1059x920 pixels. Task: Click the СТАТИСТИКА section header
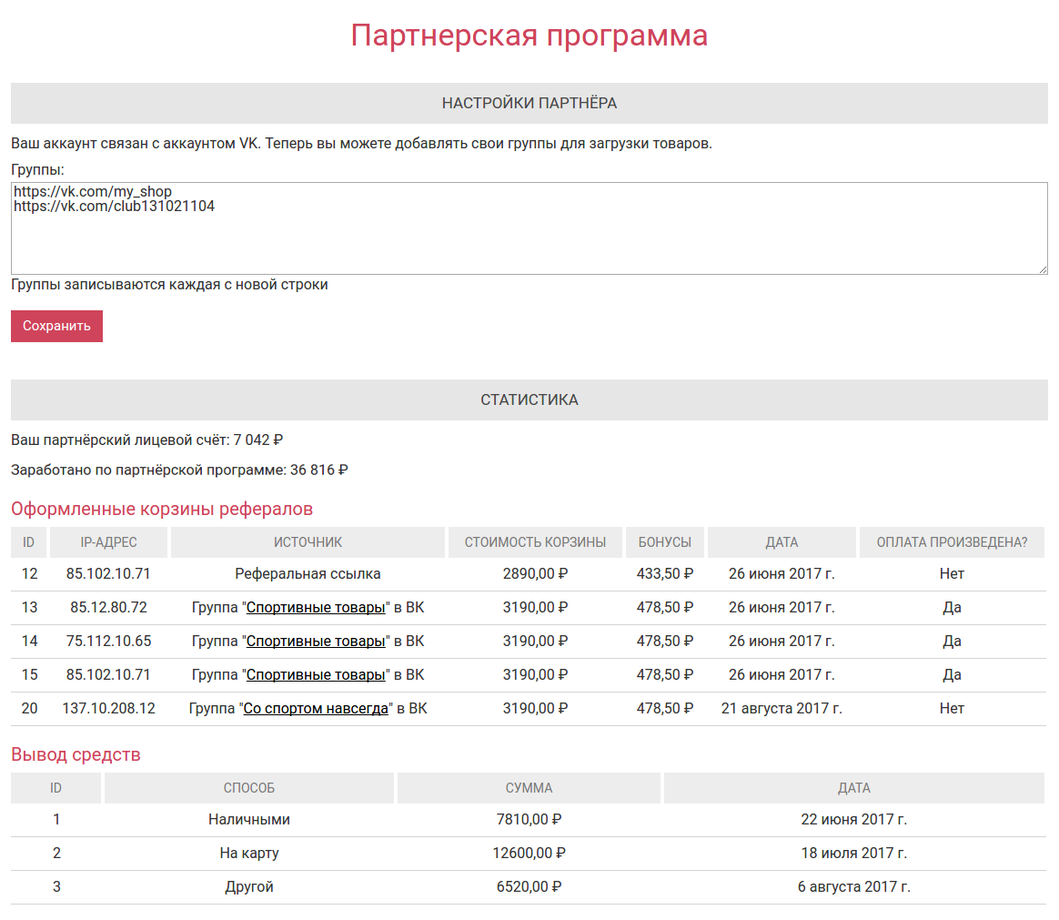(x=529, y=400)
